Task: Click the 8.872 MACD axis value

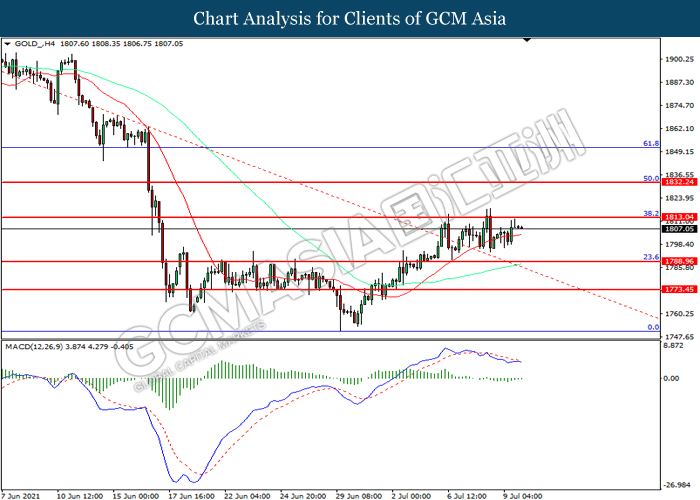Action: coord(678,346)
